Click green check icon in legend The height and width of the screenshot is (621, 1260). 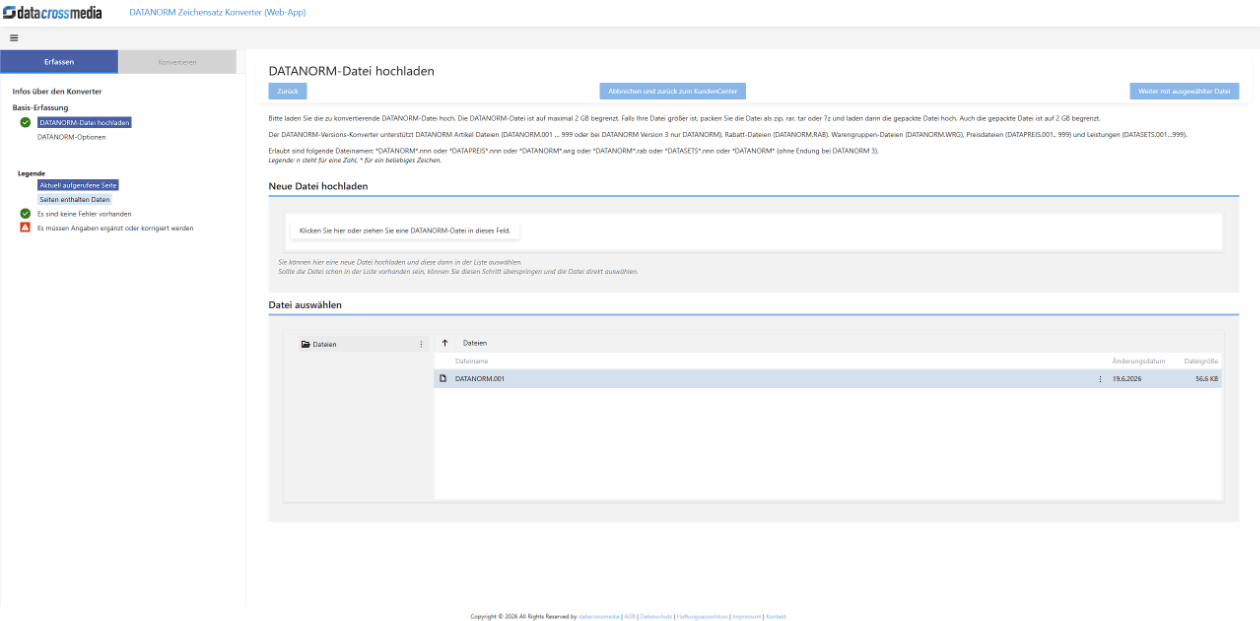[25, 214]
